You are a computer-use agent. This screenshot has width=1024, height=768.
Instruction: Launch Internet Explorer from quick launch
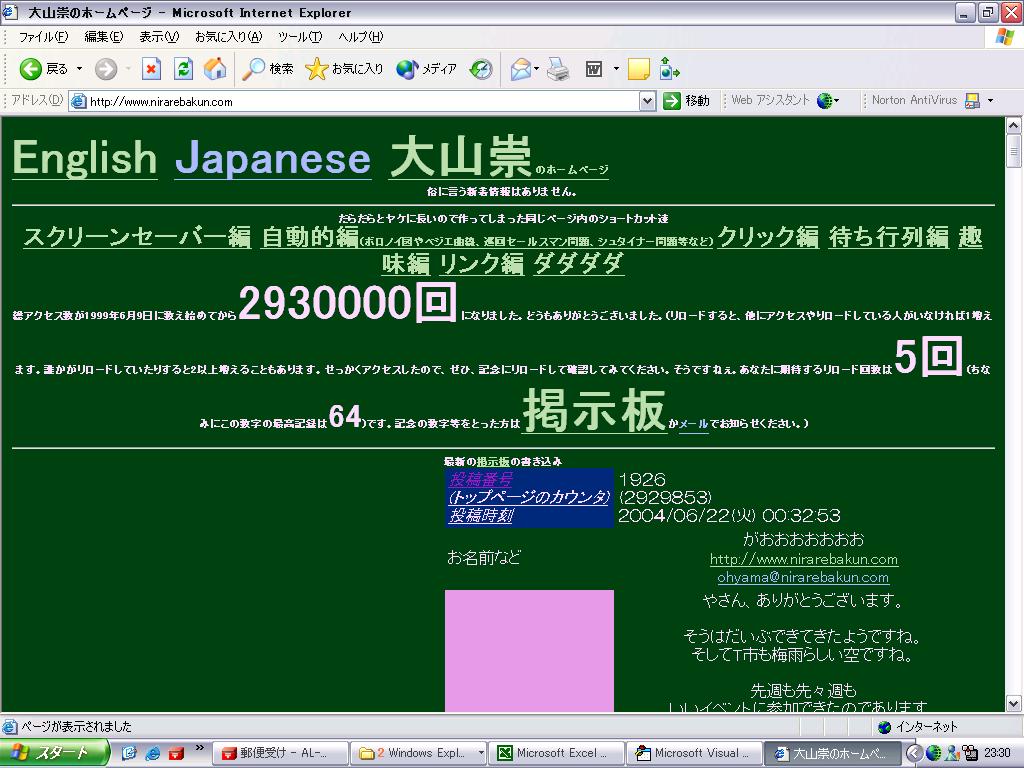pos(153,753)
